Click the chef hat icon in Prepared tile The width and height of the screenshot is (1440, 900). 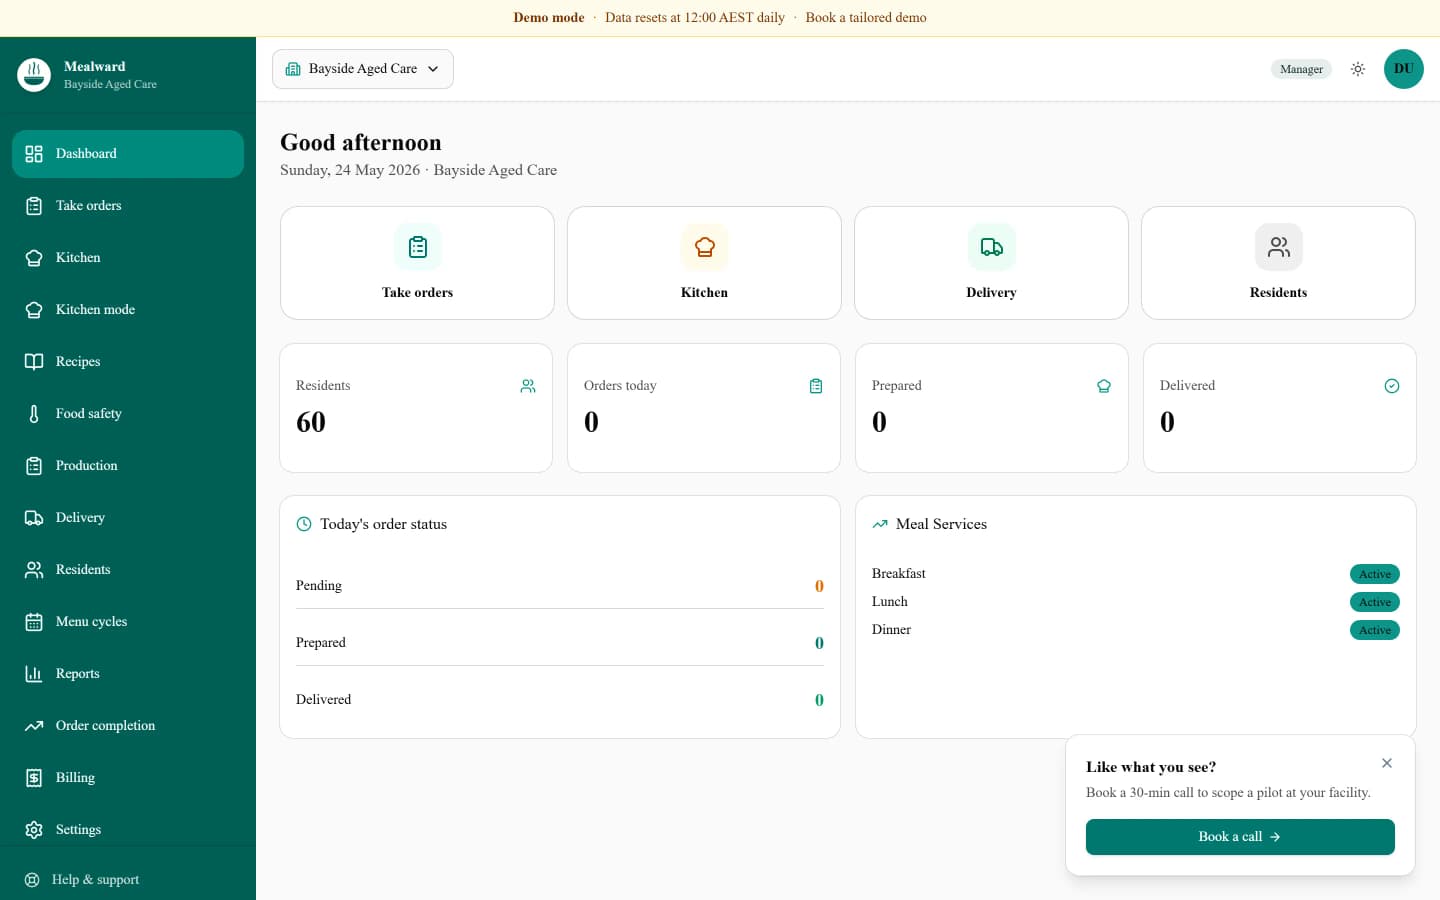1104,386
